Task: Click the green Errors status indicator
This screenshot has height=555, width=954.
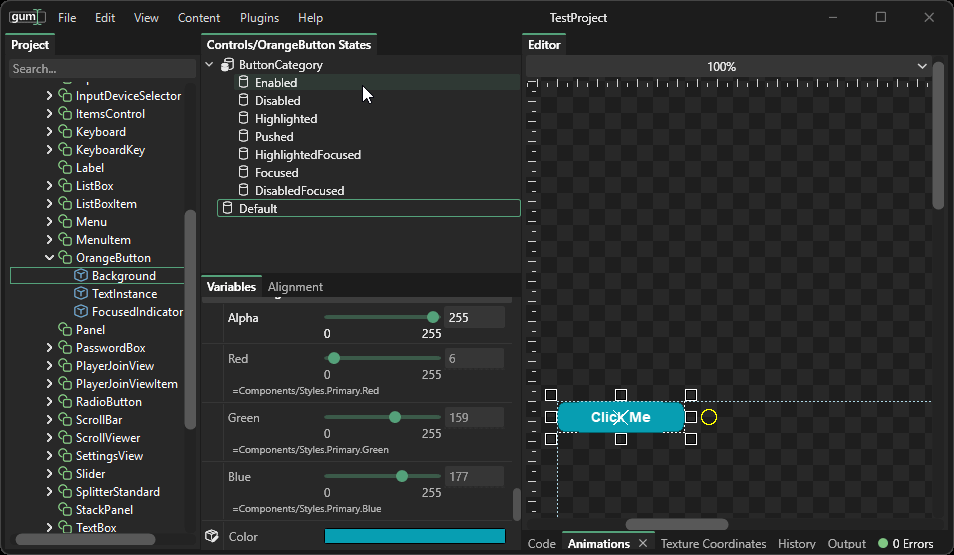Action: coord(883,544)
